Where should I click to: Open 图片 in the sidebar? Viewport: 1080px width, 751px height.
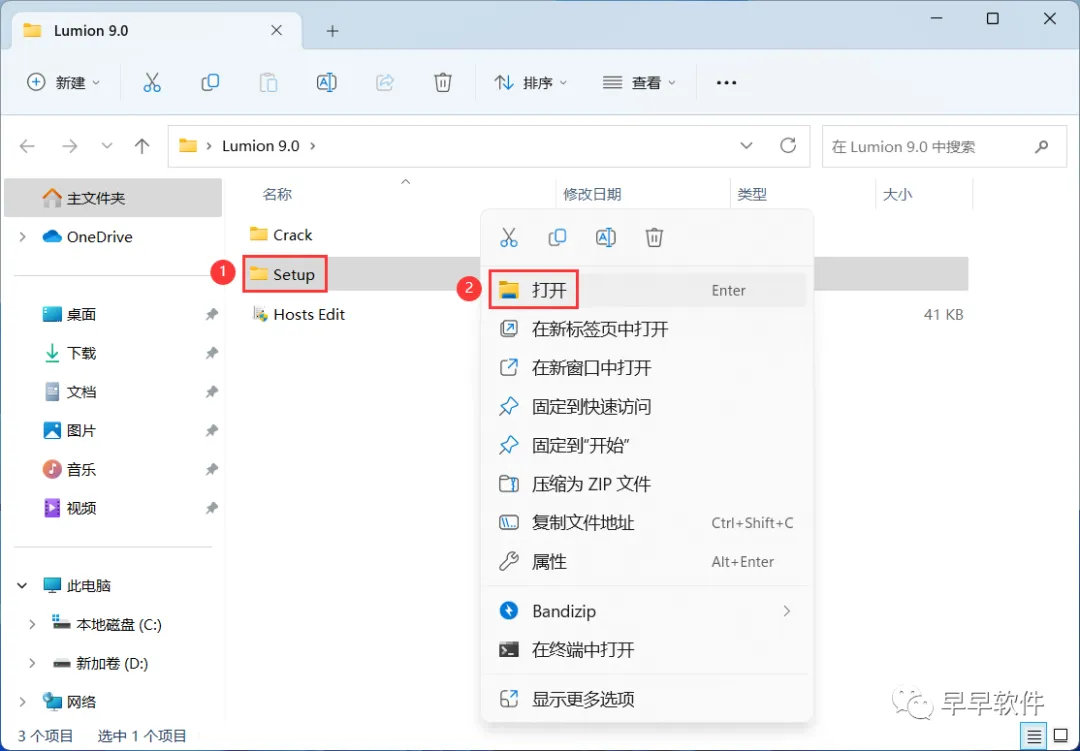81,431
